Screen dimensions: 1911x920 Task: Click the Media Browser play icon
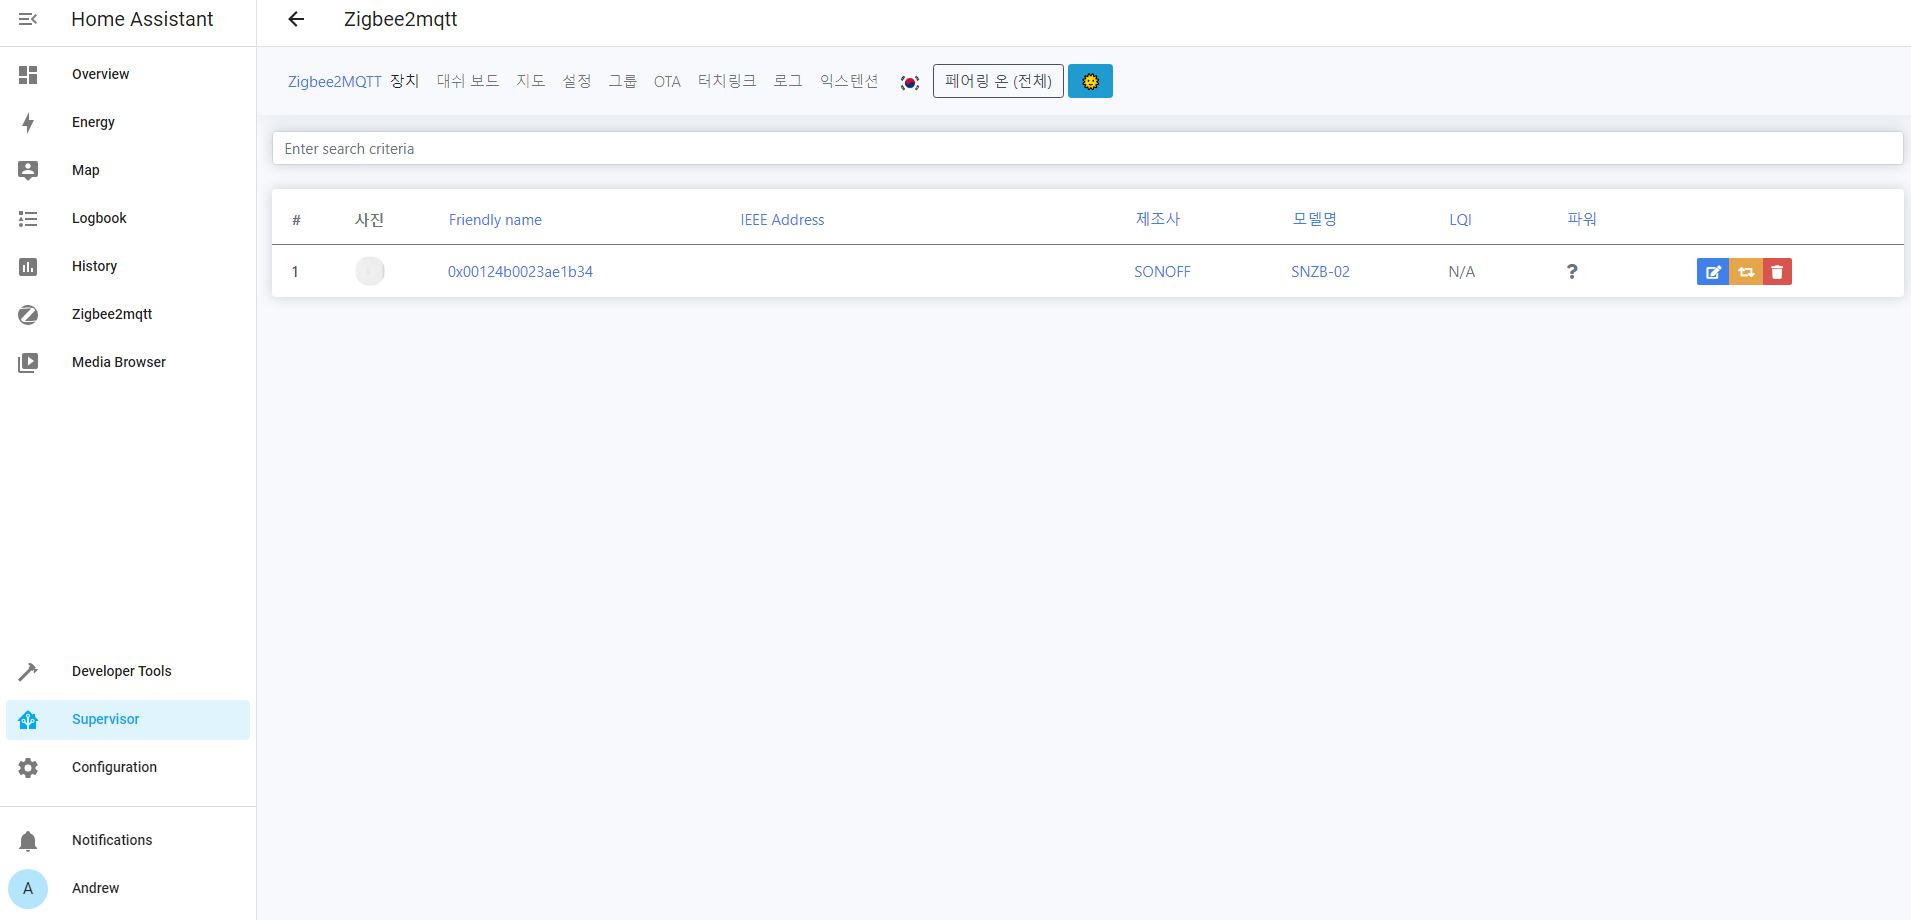click(x=28, y=362)
